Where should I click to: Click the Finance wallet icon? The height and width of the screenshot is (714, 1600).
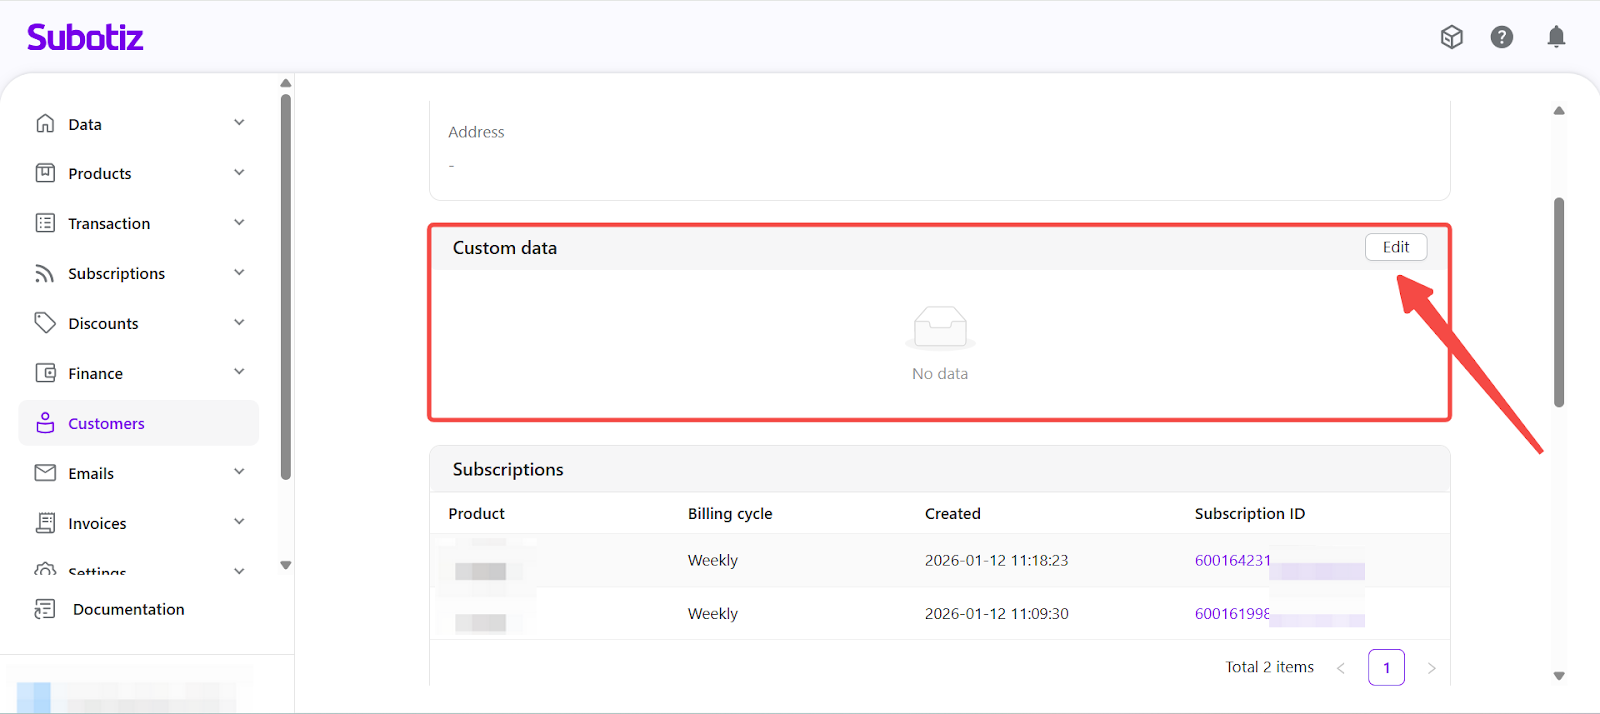pyautogui.click(x=45, y=373)
